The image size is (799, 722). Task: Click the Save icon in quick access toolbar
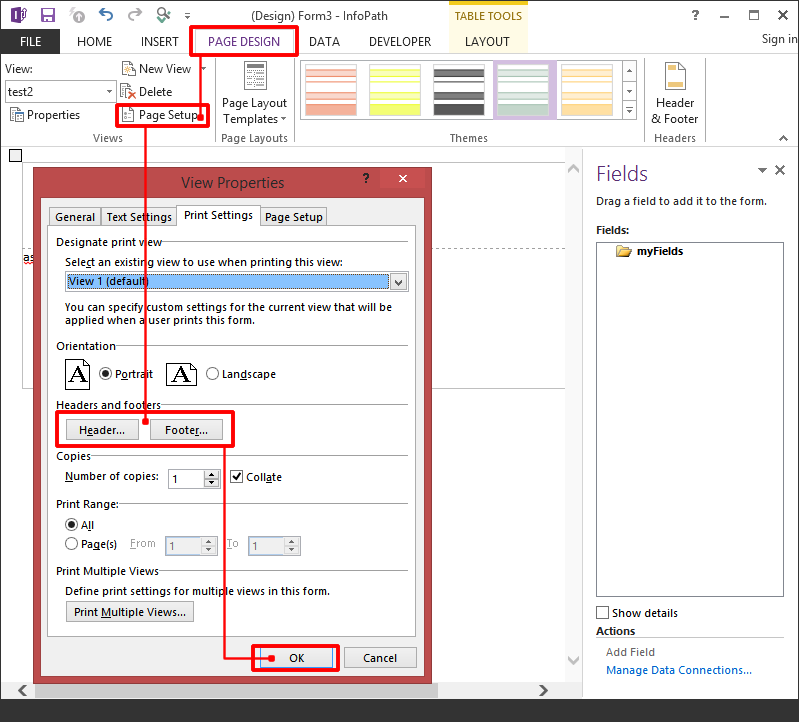(x=48, y=15)
